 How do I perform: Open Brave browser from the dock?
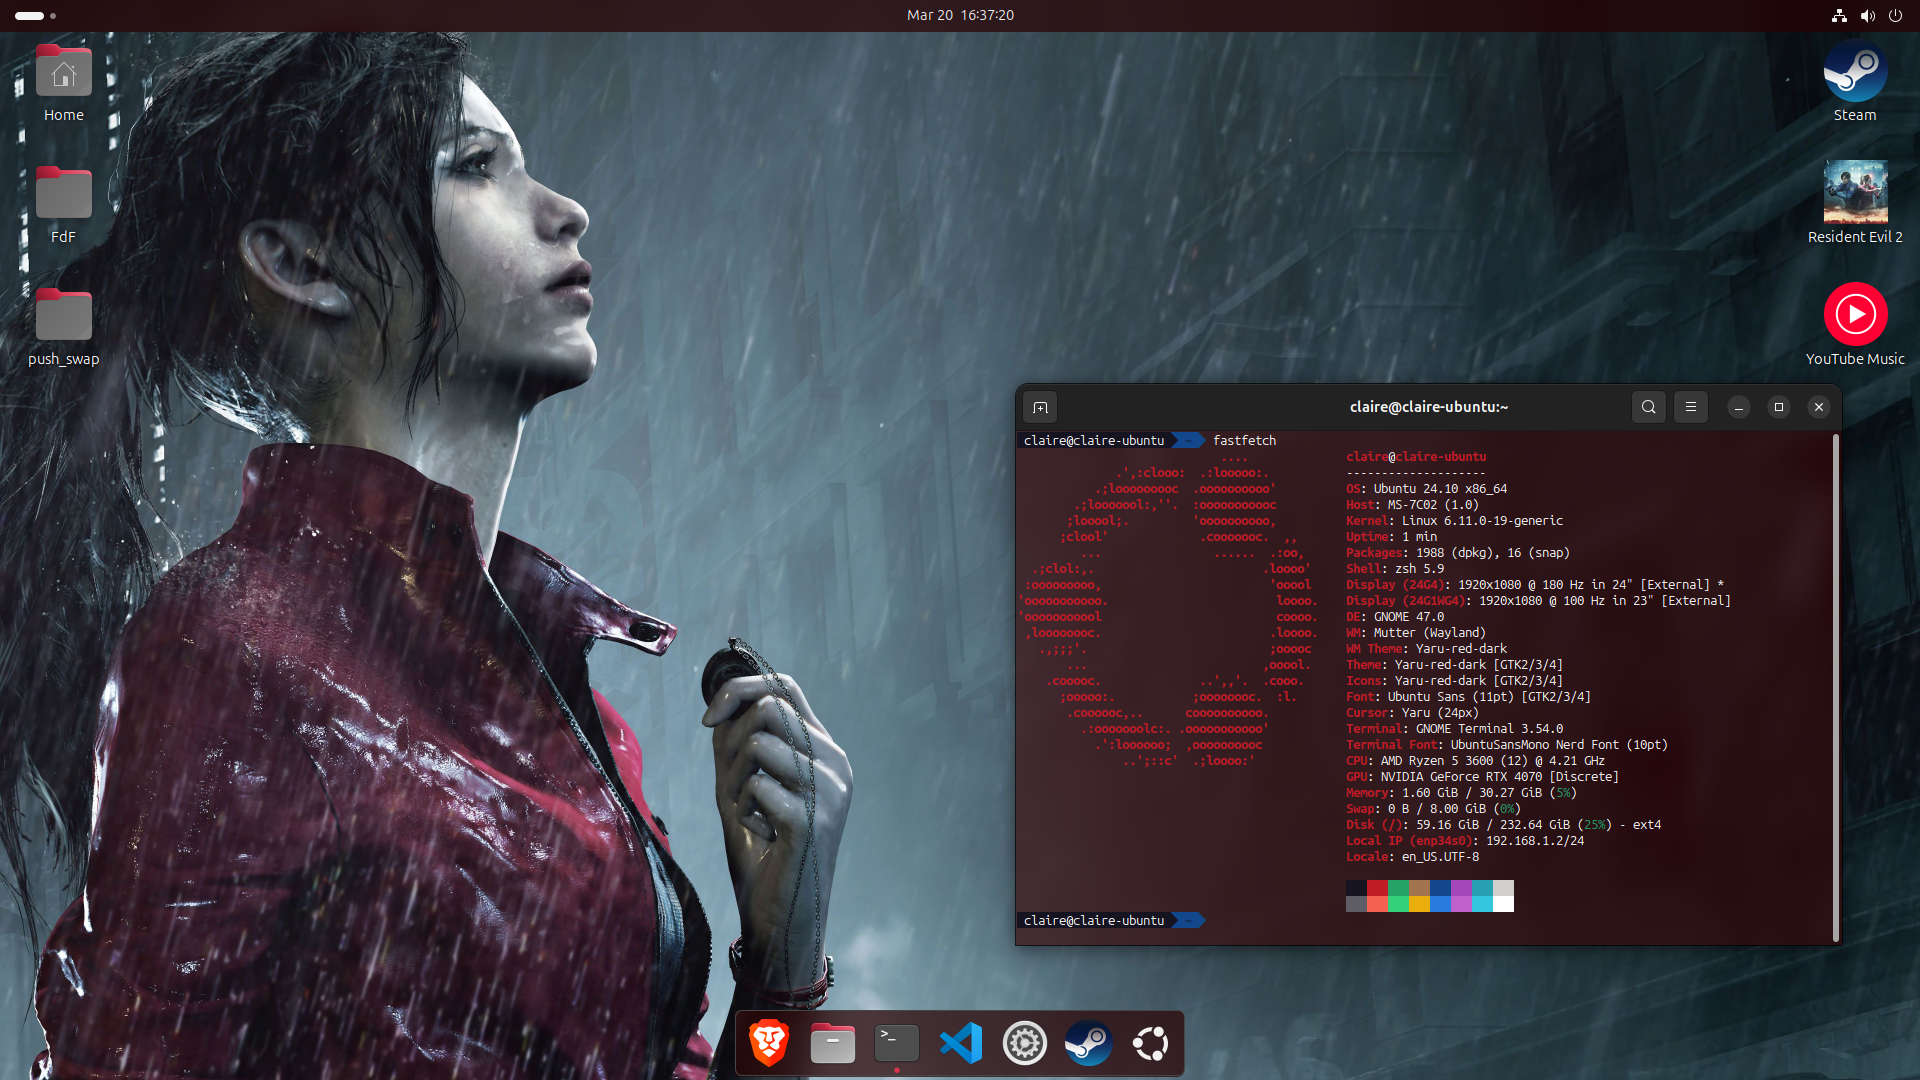click(769, 1043)
